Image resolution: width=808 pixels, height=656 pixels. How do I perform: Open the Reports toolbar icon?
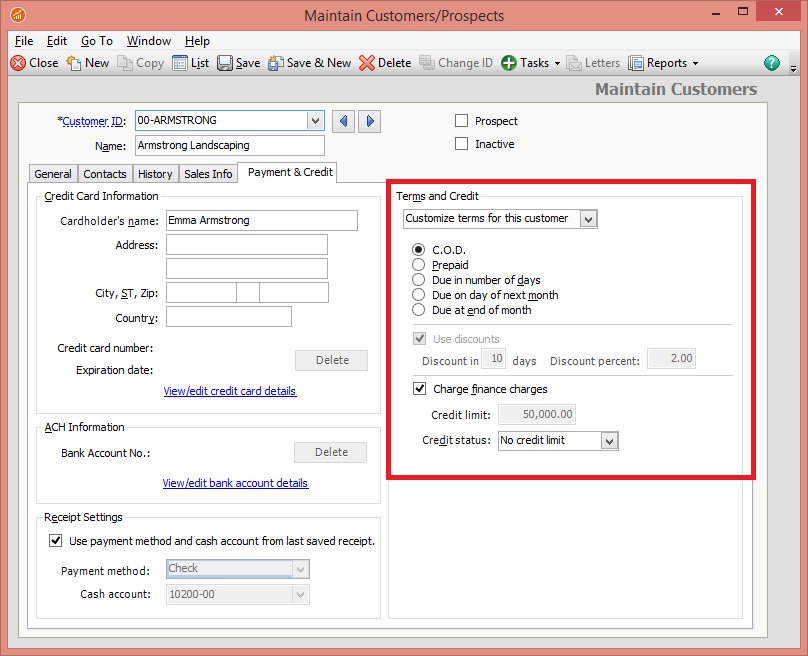636,63
